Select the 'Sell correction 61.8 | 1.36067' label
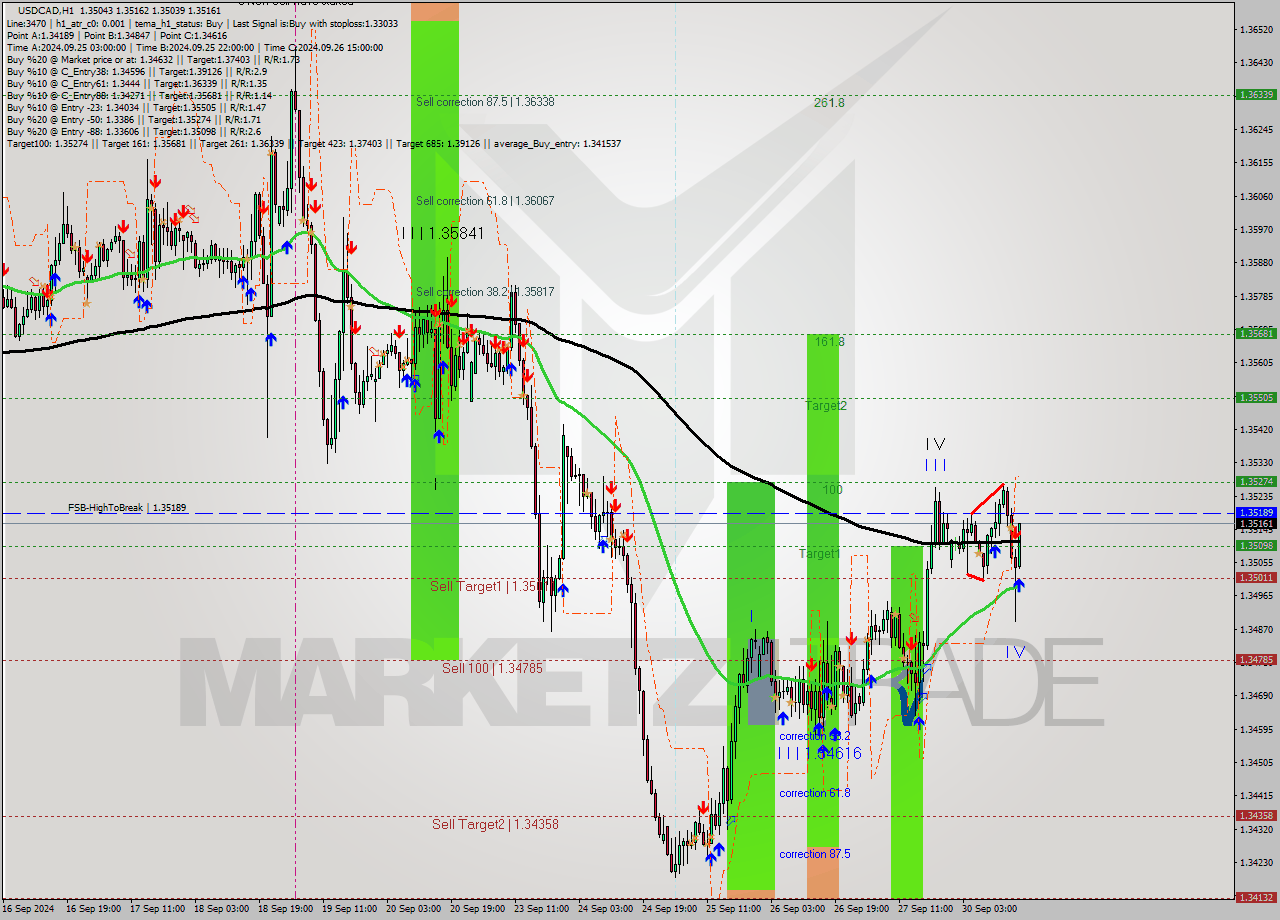1280x920 pixels. 485,201
